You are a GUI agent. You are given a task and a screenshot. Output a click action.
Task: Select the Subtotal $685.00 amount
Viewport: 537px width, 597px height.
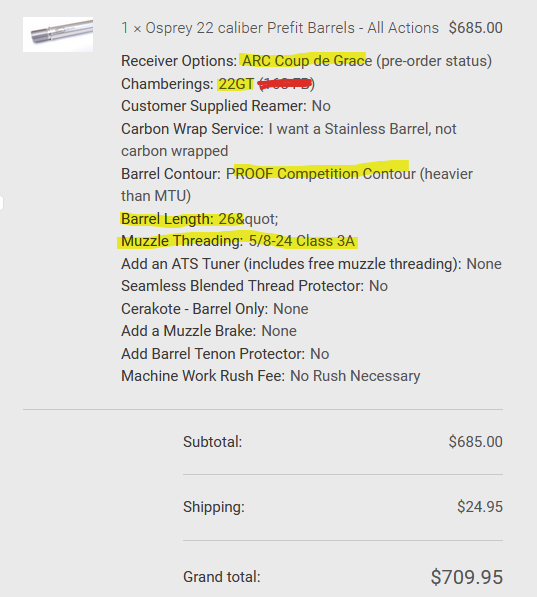[x=475, y=442]
